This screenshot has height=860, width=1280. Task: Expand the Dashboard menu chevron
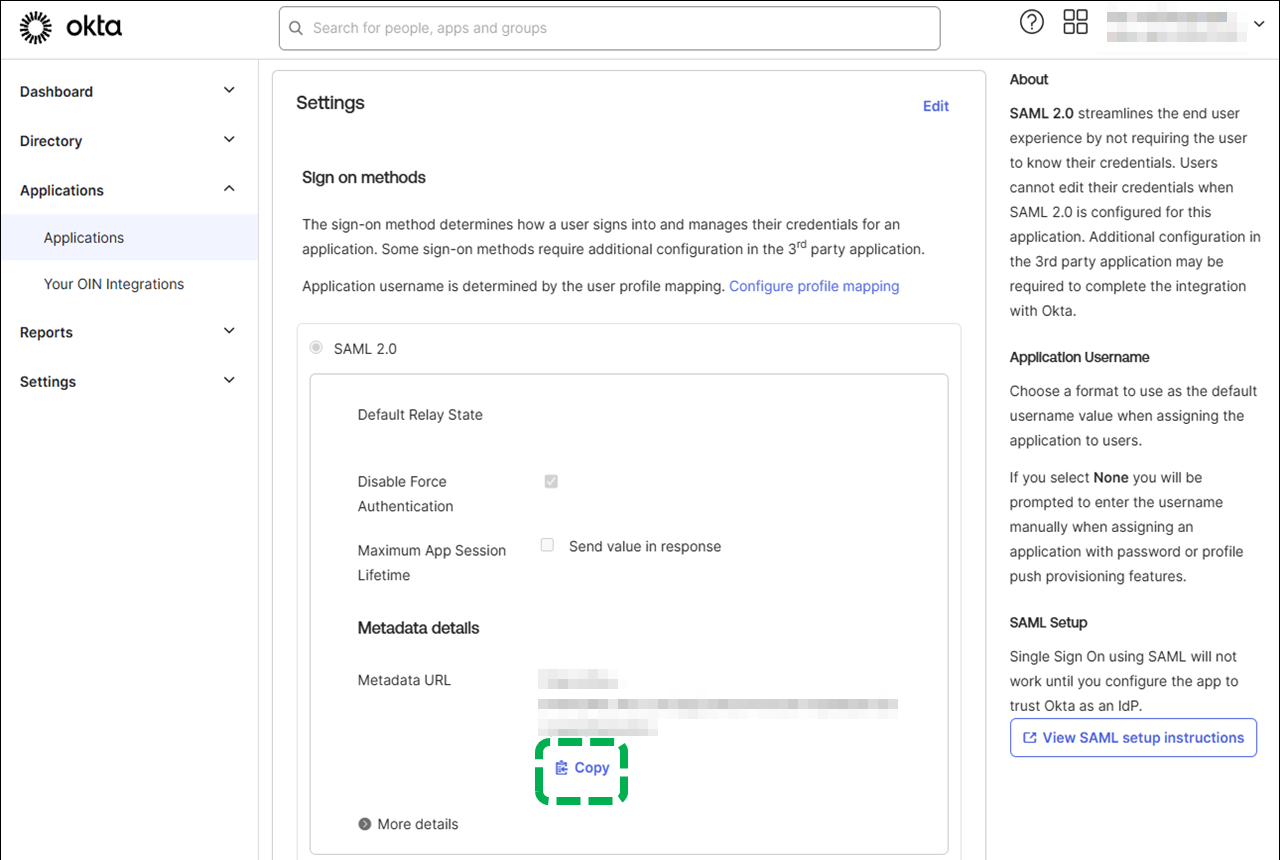pos(229,91)
